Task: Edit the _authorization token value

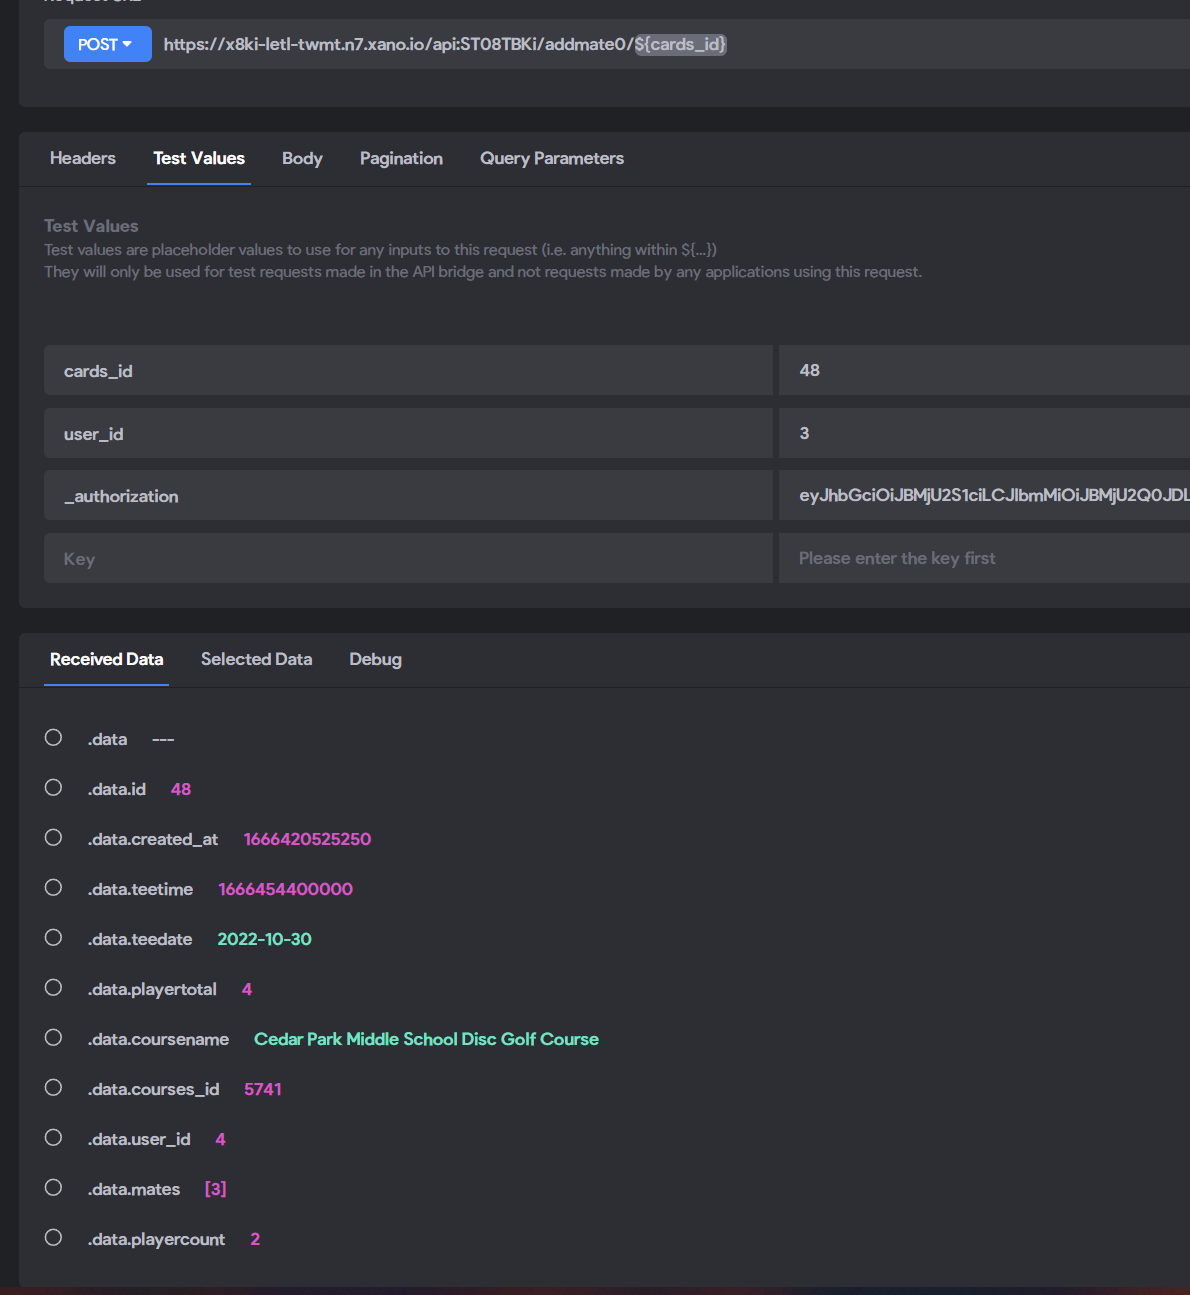Action: pyautogui.click(x=984, y=495)
